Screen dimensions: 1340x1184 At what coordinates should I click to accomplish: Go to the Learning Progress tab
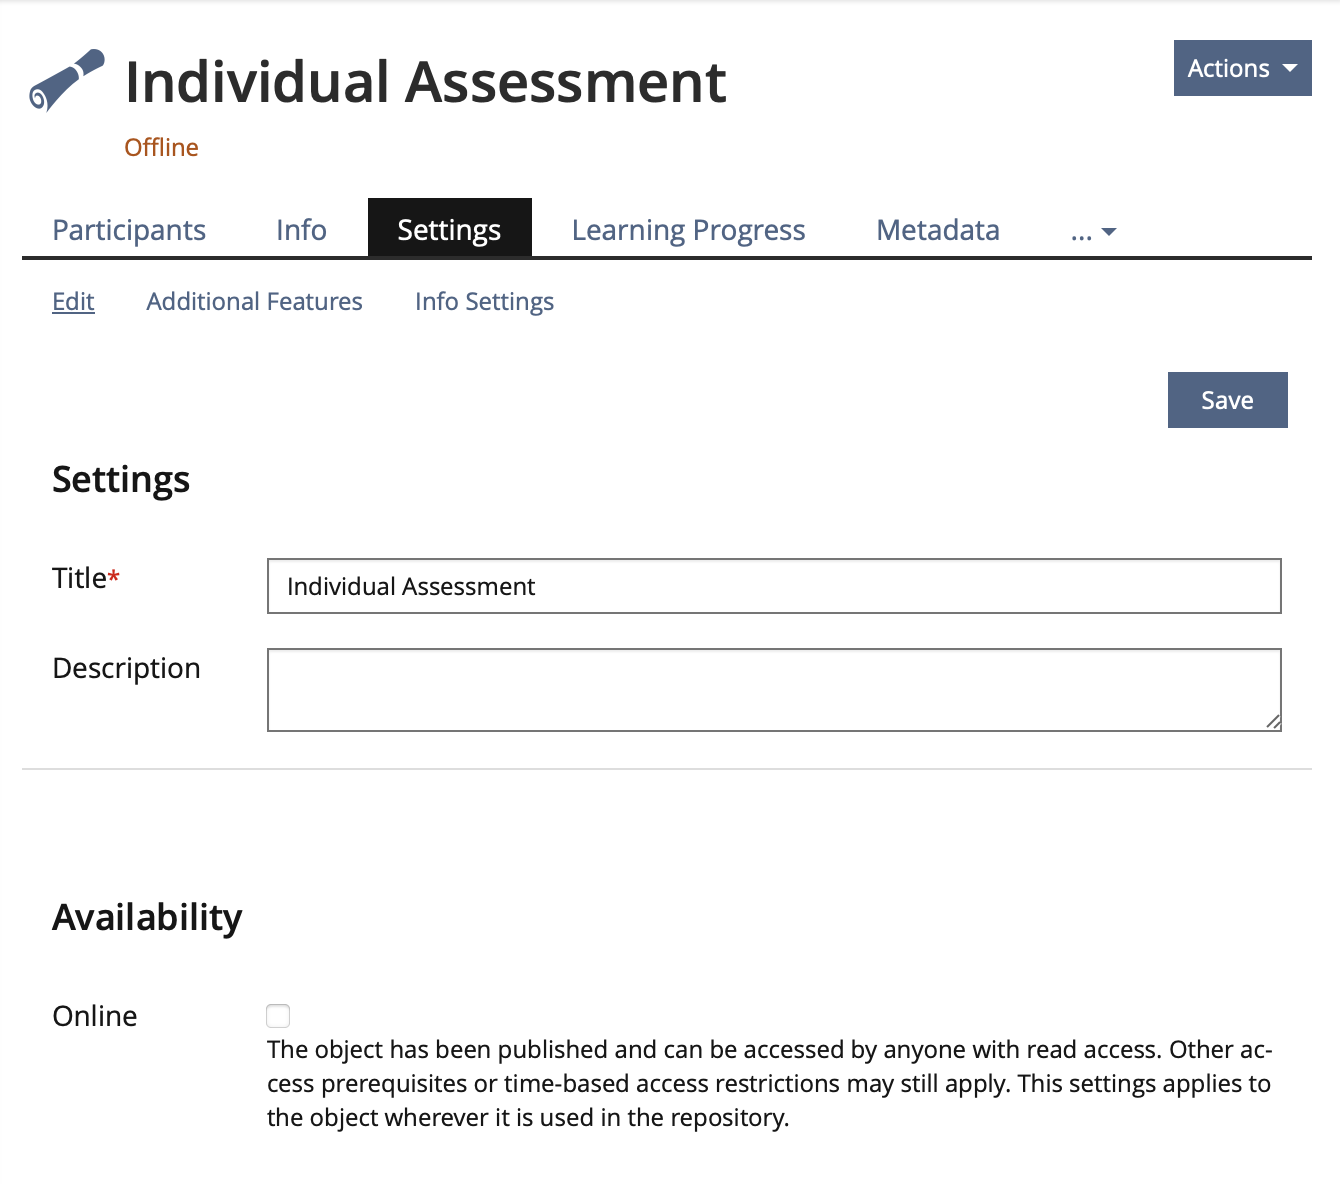point(688,230)
